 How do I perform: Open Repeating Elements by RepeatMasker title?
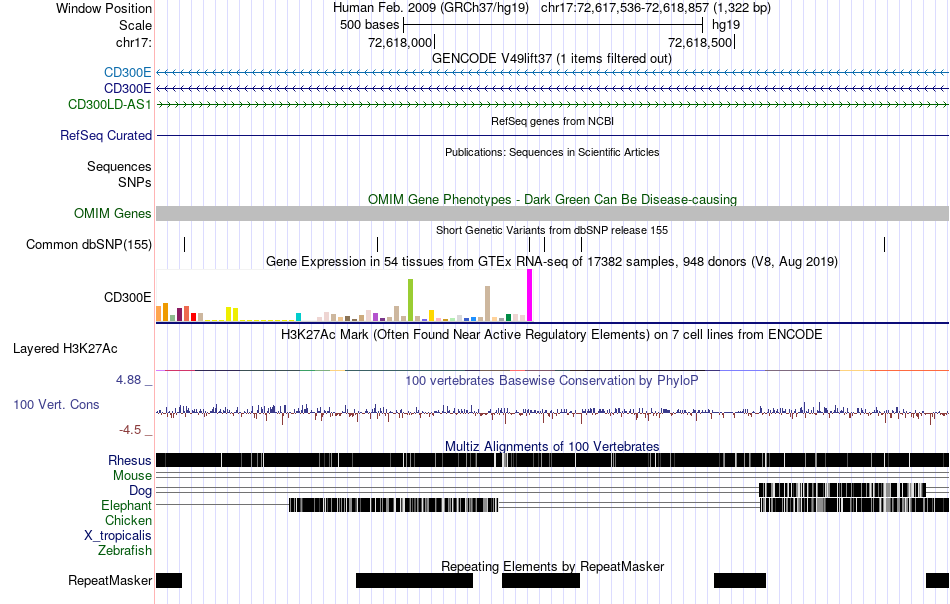point(552,566)
